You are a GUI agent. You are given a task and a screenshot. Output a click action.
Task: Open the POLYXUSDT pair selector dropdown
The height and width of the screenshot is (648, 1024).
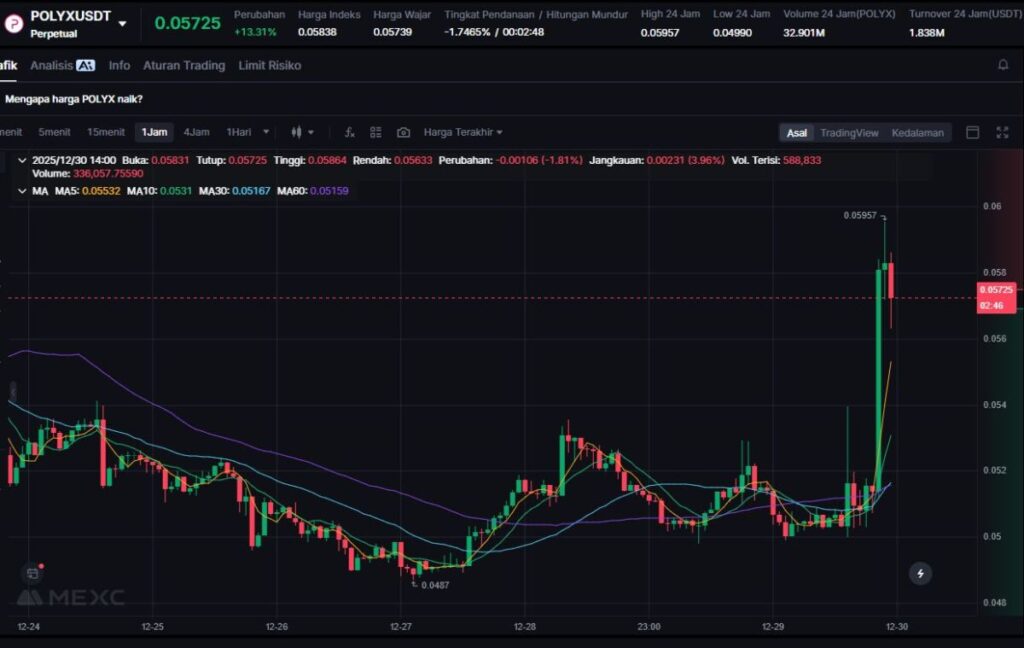(x=122, y=22)
